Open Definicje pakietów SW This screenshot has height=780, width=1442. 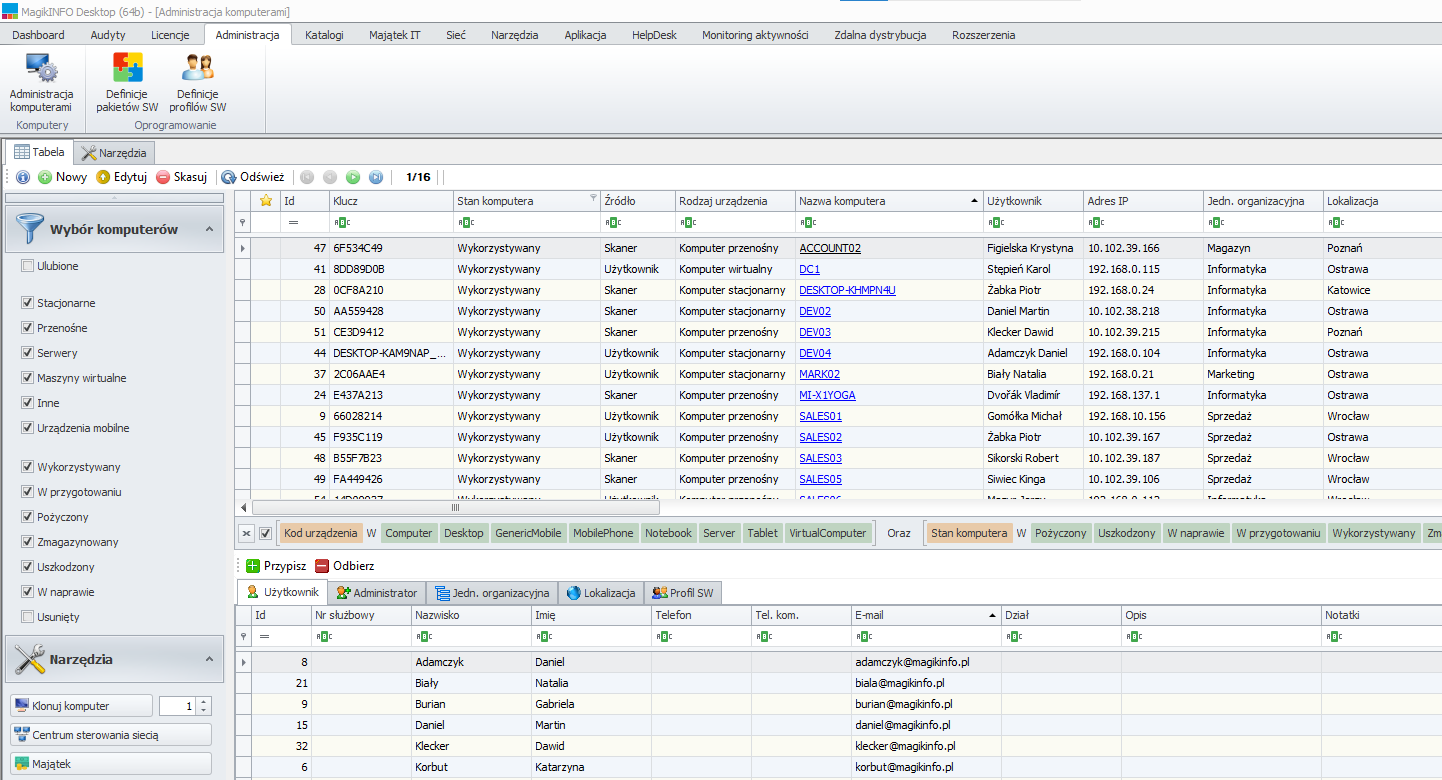127,83
